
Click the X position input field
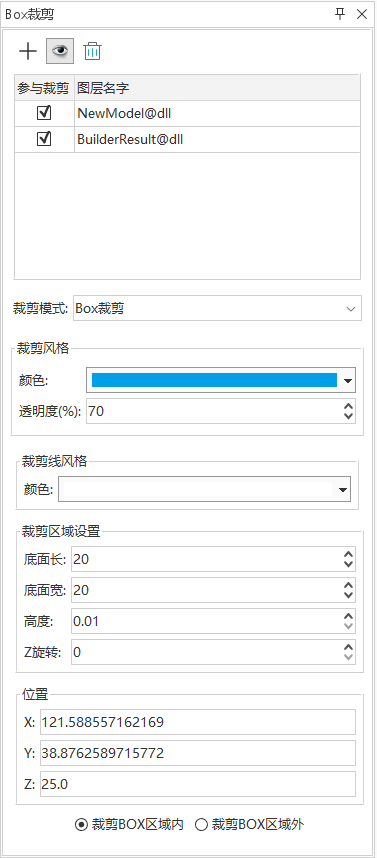pos(198,722)
